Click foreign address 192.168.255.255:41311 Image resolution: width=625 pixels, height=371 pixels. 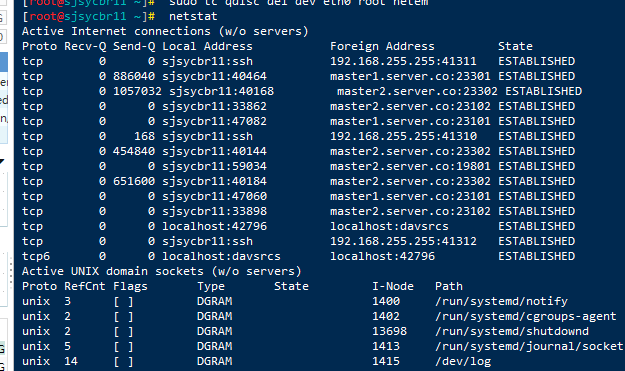pos(403,61)
